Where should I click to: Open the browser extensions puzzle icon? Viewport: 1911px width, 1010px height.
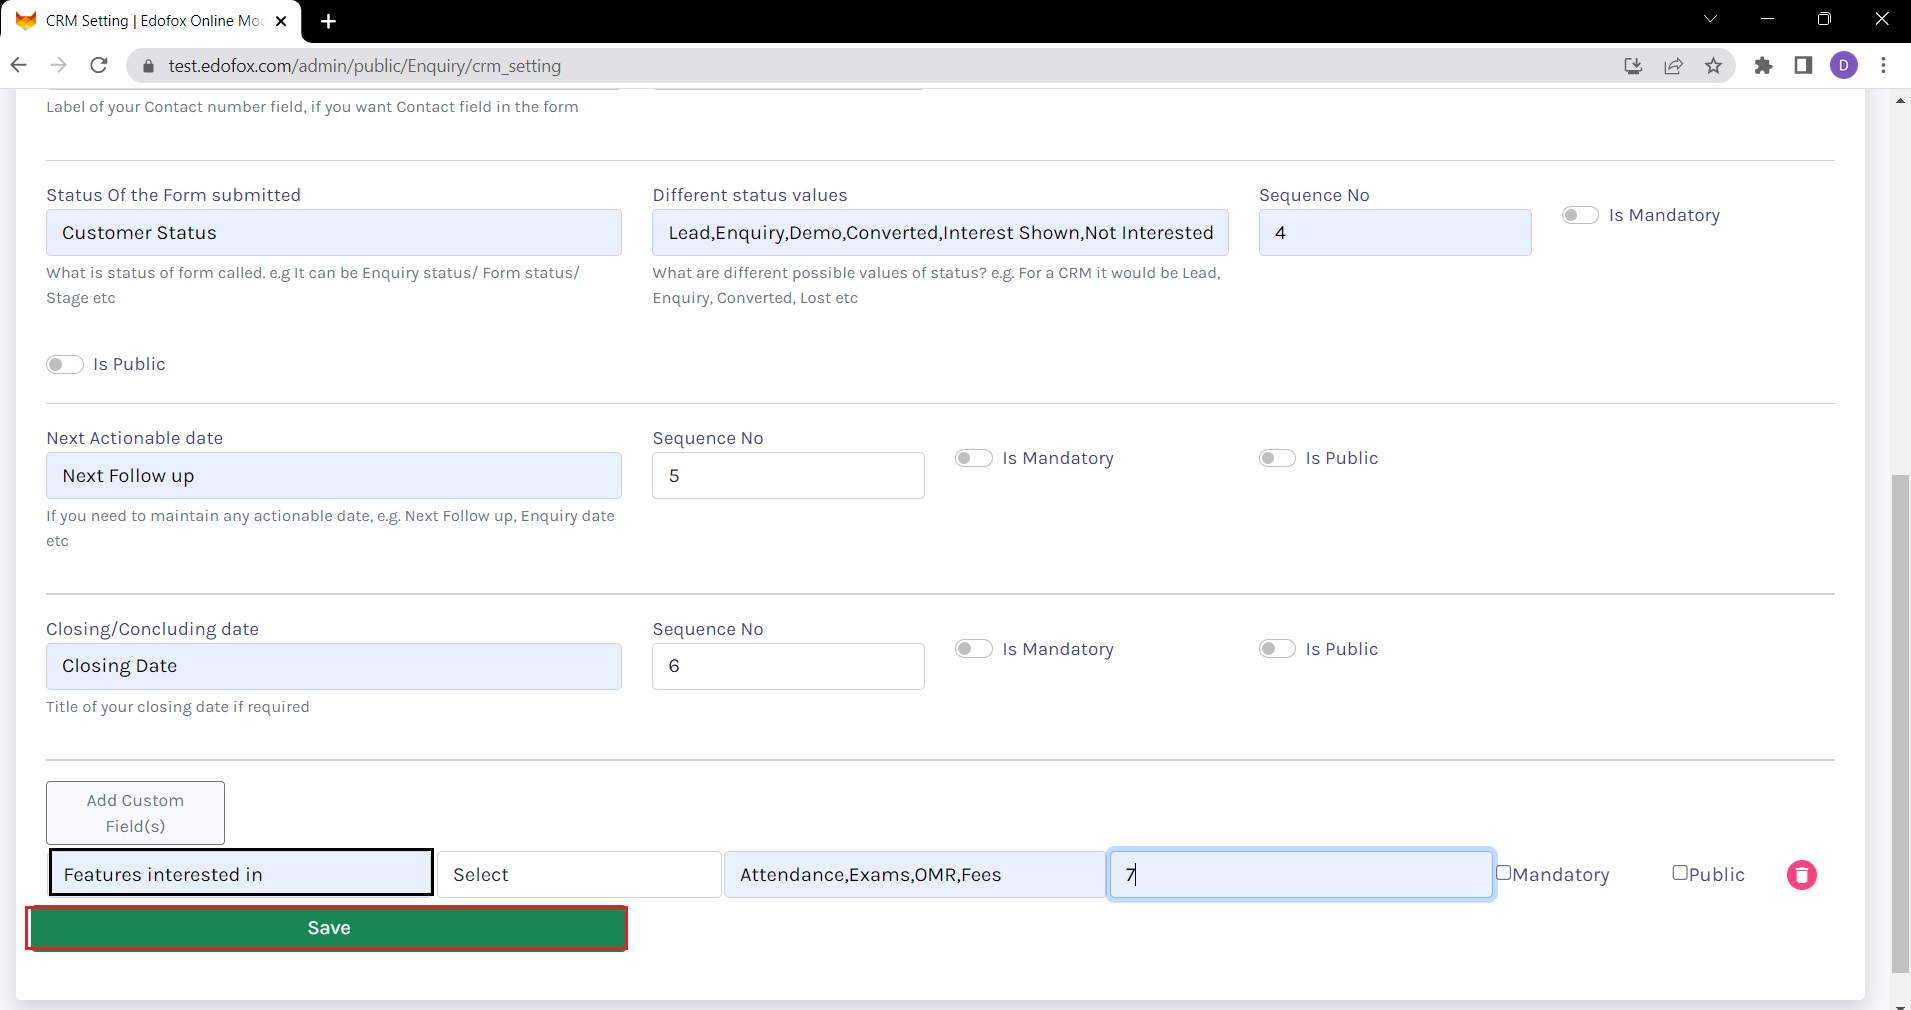1763,66
